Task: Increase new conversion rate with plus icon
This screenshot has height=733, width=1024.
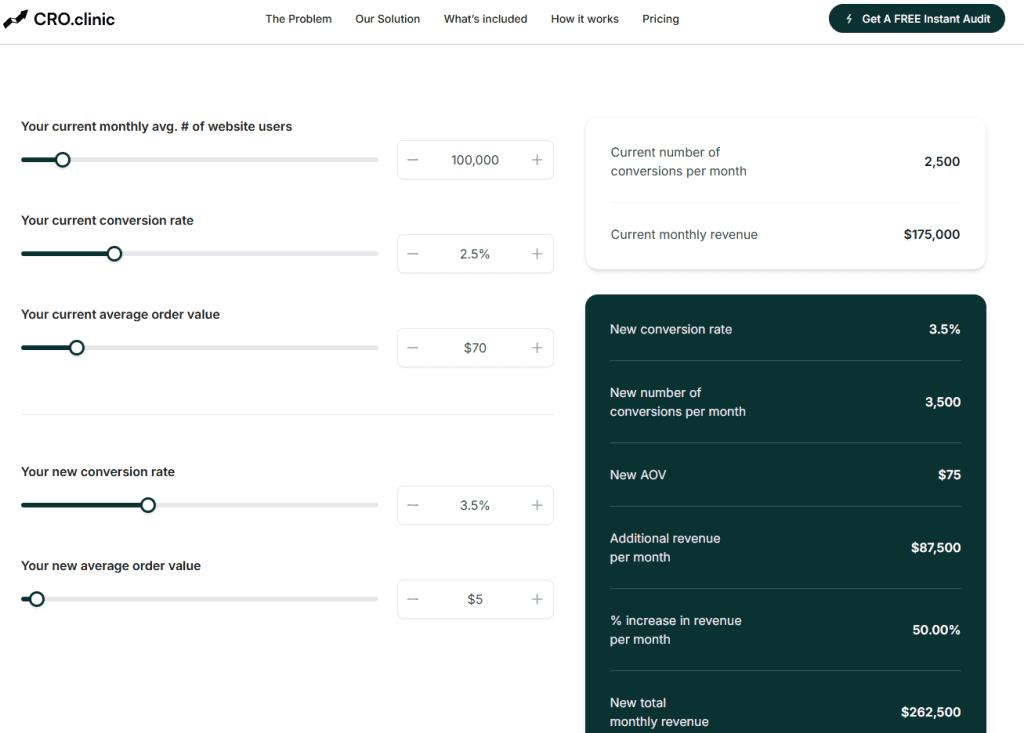Action: 537,505
